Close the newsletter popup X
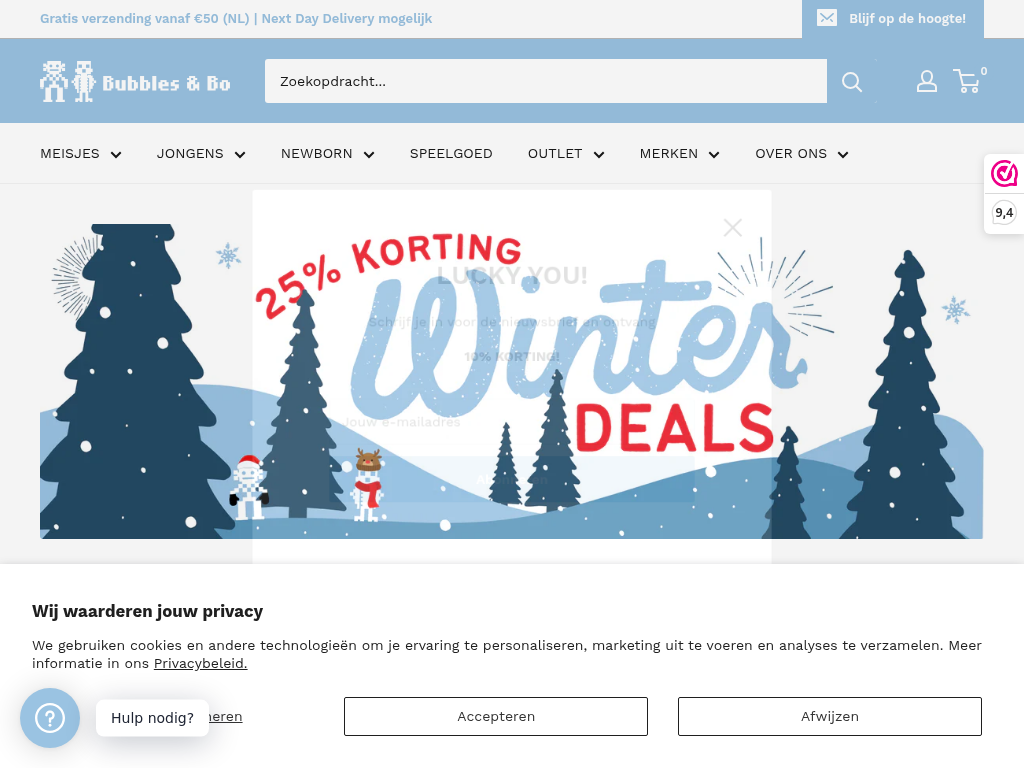The height and width of the screenshot is (768, 1024). [733, 227]
